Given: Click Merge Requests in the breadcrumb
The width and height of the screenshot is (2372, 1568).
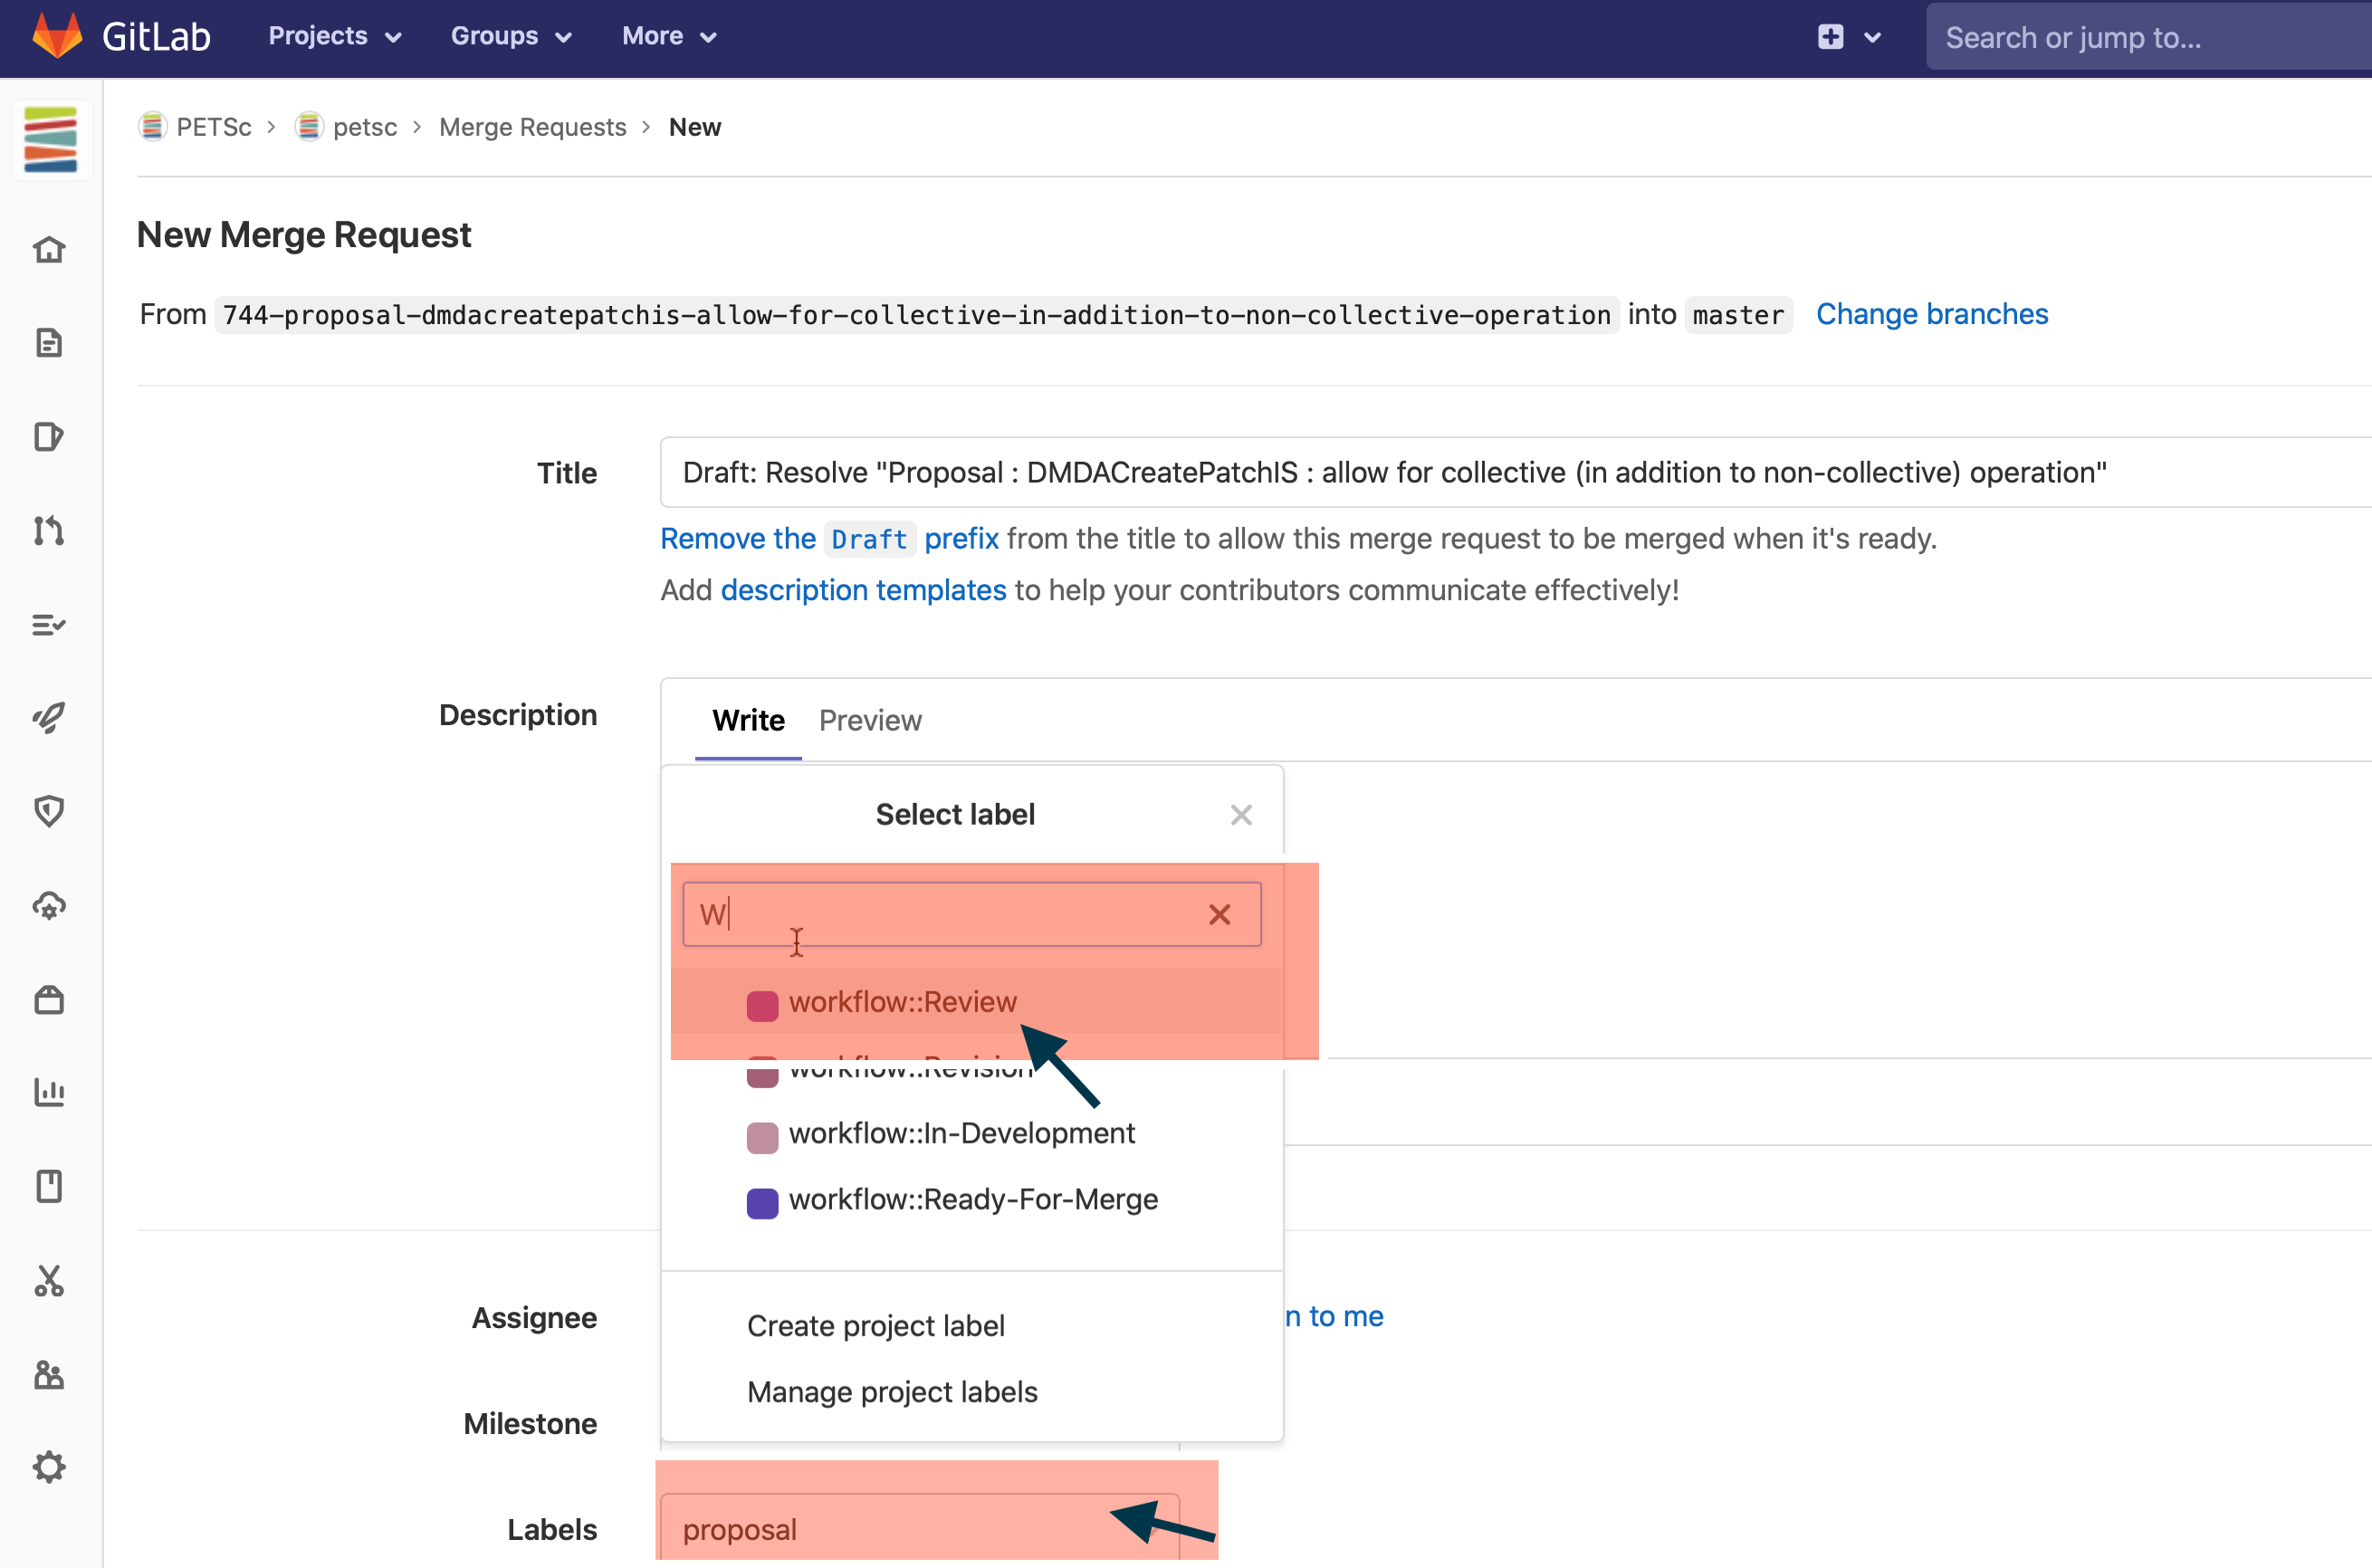Looking at the screenshot, I should click(532, 127).
